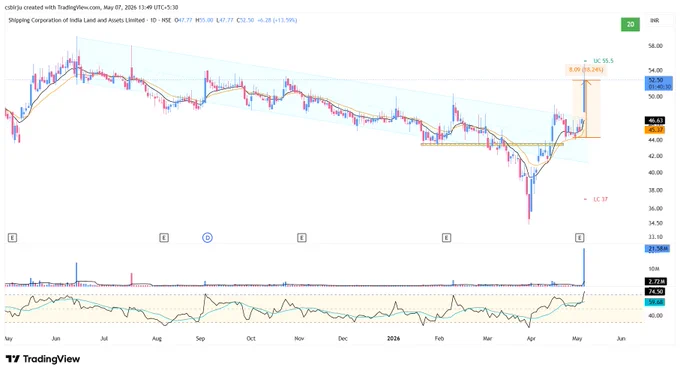Select the 8.09 (18.24%) price range label

click(586, 69)
